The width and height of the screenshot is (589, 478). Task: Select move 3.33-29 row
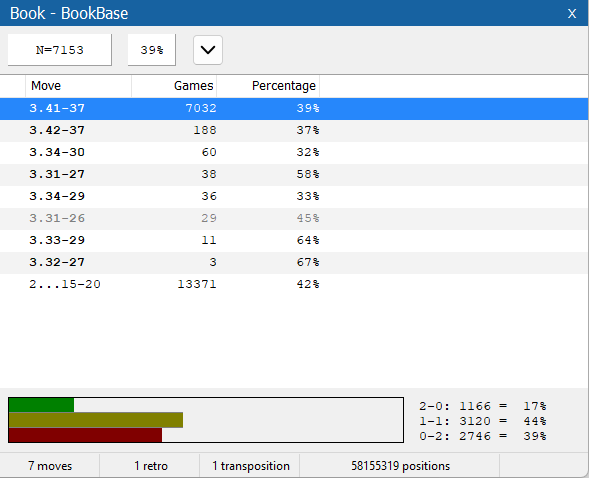pos(294,240)
